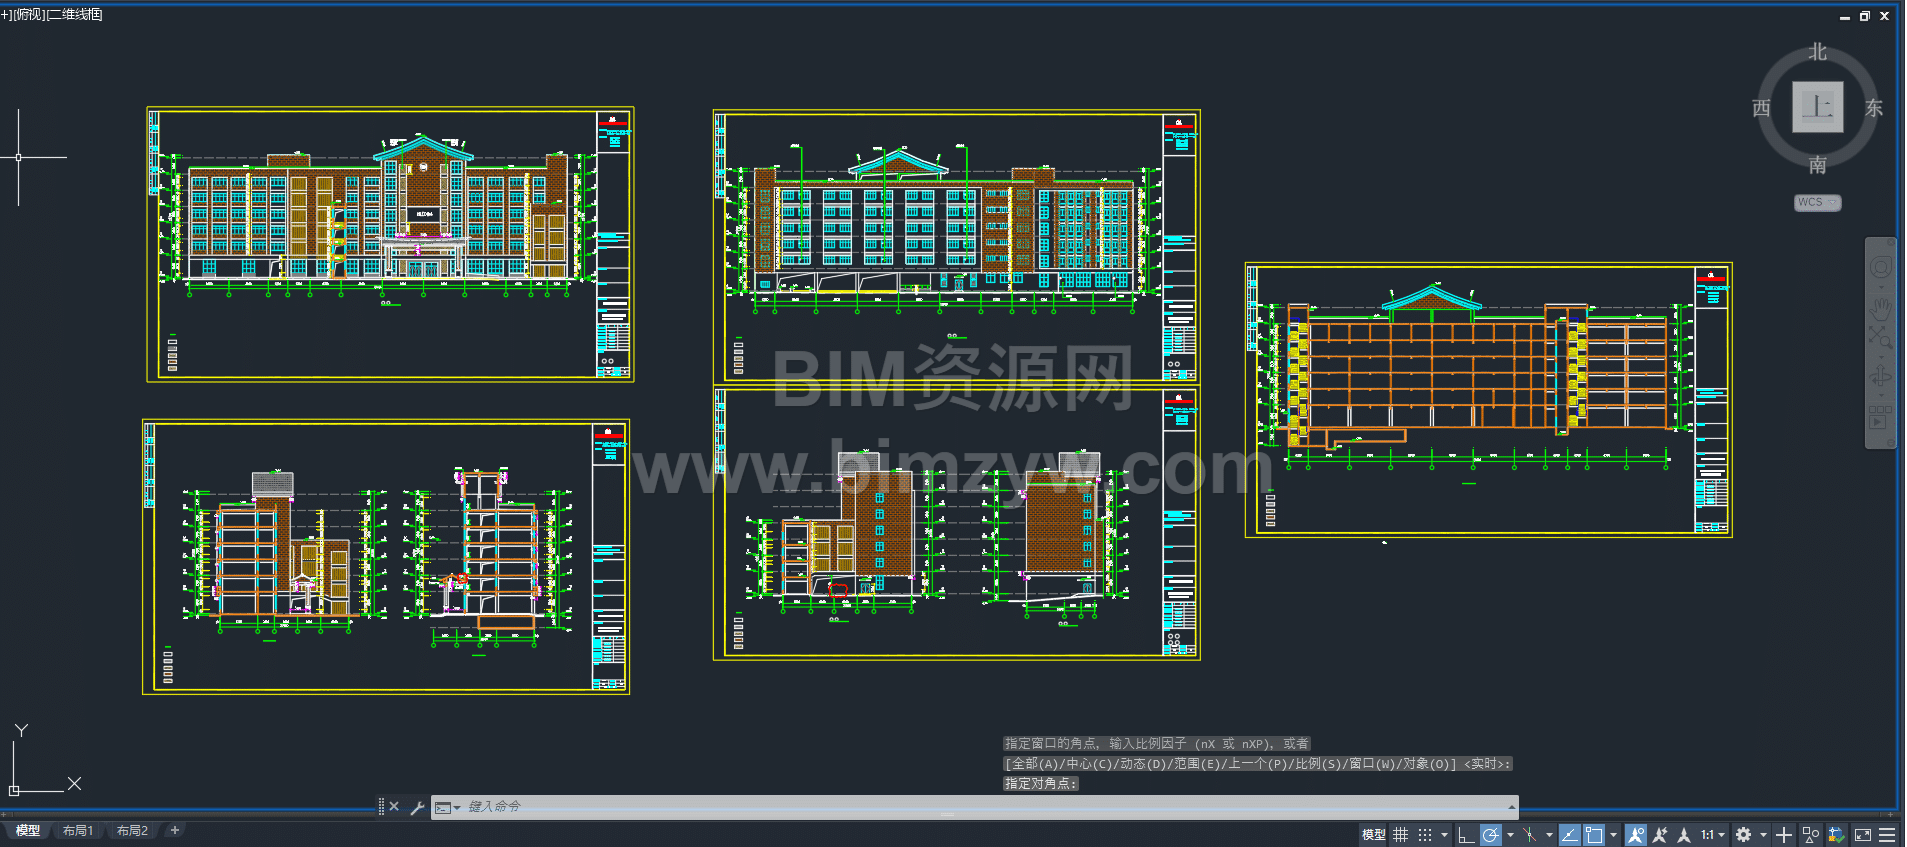The height and width of the screenshot is (847, 1907).
Task: Switch to the 布局1 tab
Action: (78, 831)
